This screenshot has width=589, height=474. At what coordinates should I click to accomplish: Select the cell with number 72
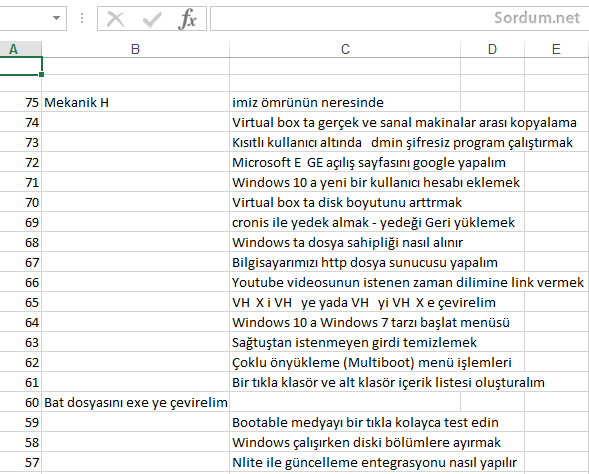click(x=21, y=162)
